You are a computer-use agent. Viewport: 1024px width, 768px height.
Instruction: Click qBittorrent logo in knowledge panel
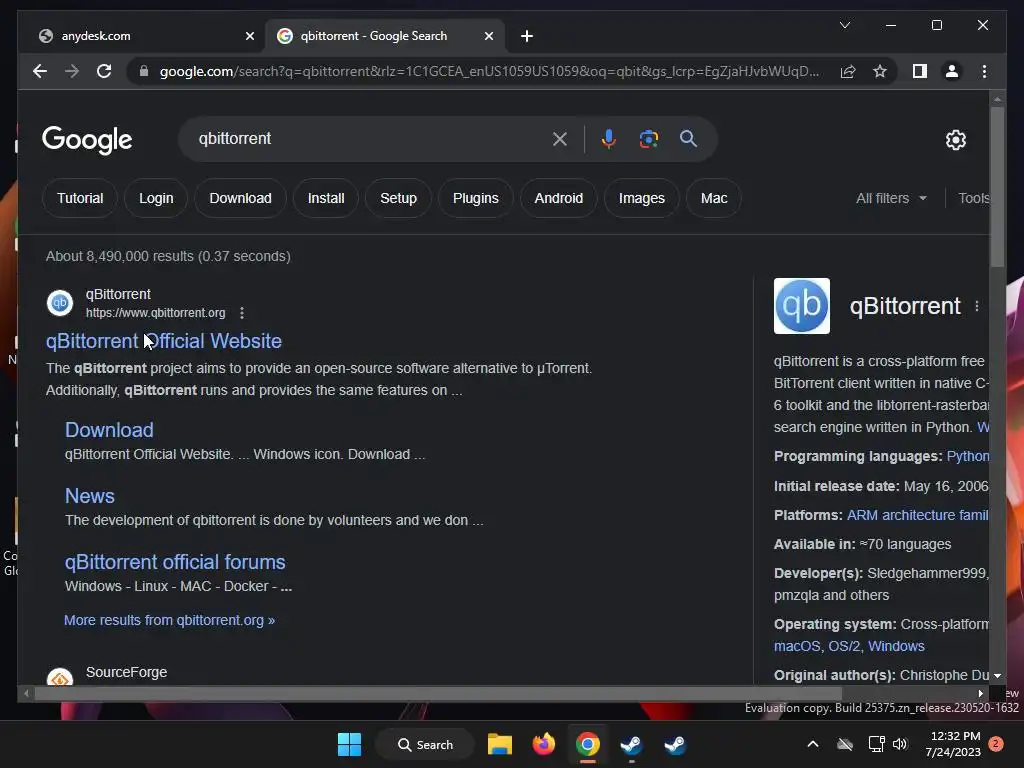point(802,306)
